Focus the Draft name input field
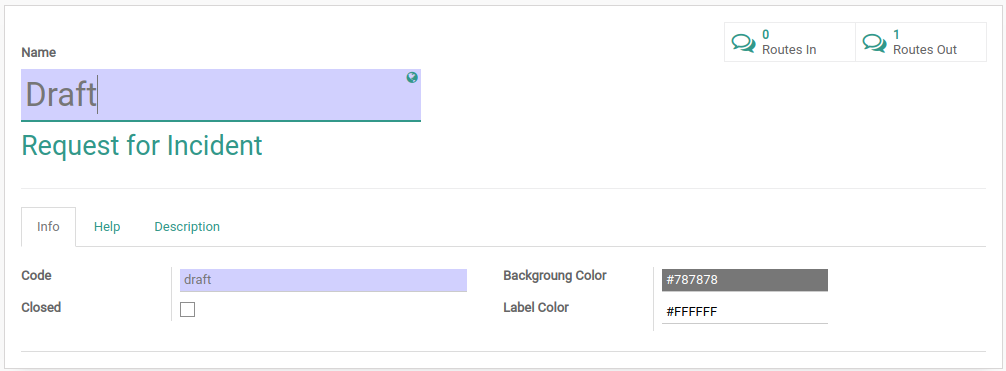The image size is (1006, 371). pos(221,95)
